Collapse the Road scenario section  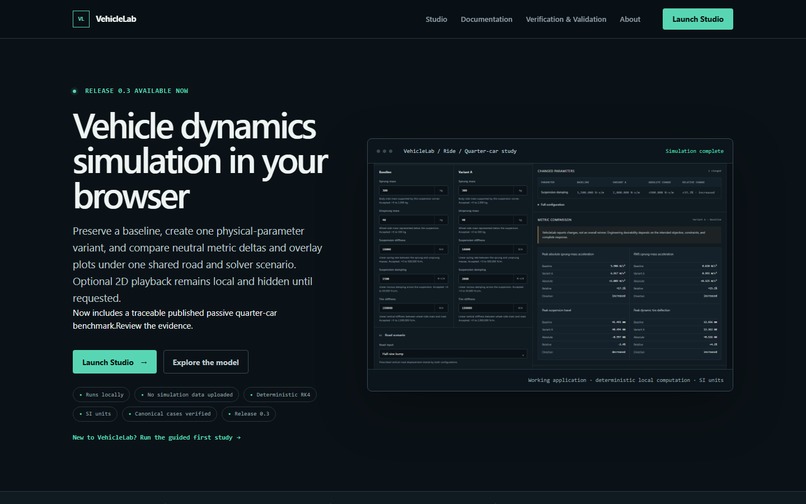pyautogui.click(x=392, y=335)
